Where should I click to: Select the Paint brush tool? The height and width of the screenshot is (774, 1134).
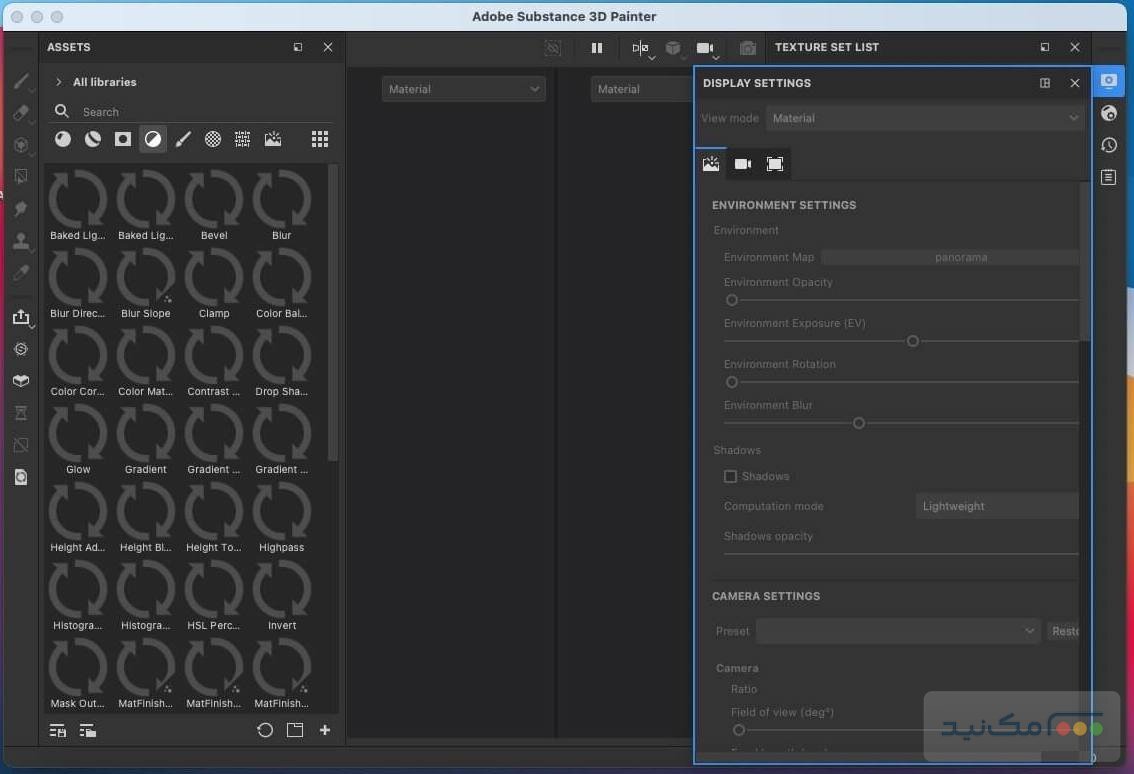[x=22, y=82]
